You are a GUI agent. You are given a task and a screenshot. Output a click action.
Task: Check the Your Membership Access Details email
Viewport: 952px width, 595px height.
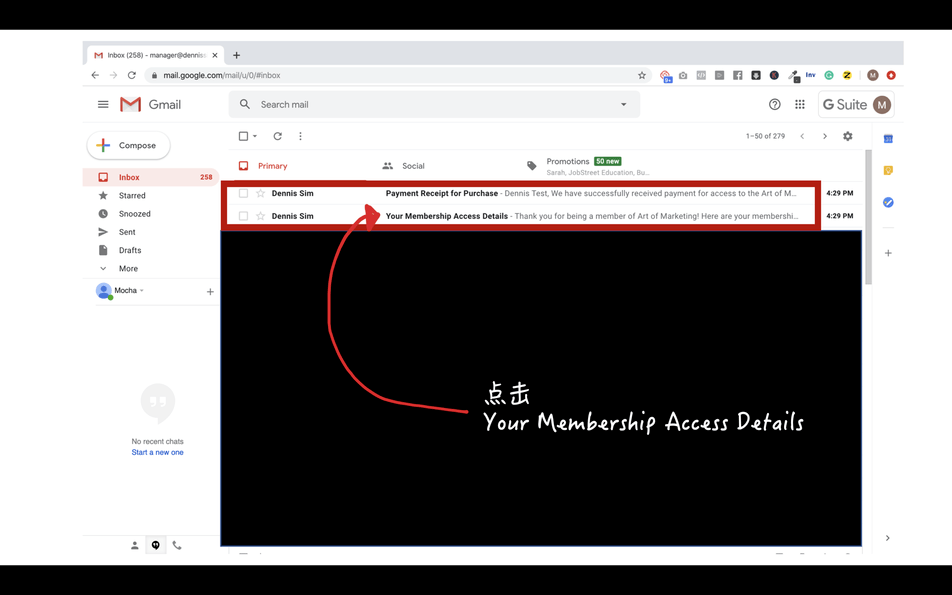[243, 216]
